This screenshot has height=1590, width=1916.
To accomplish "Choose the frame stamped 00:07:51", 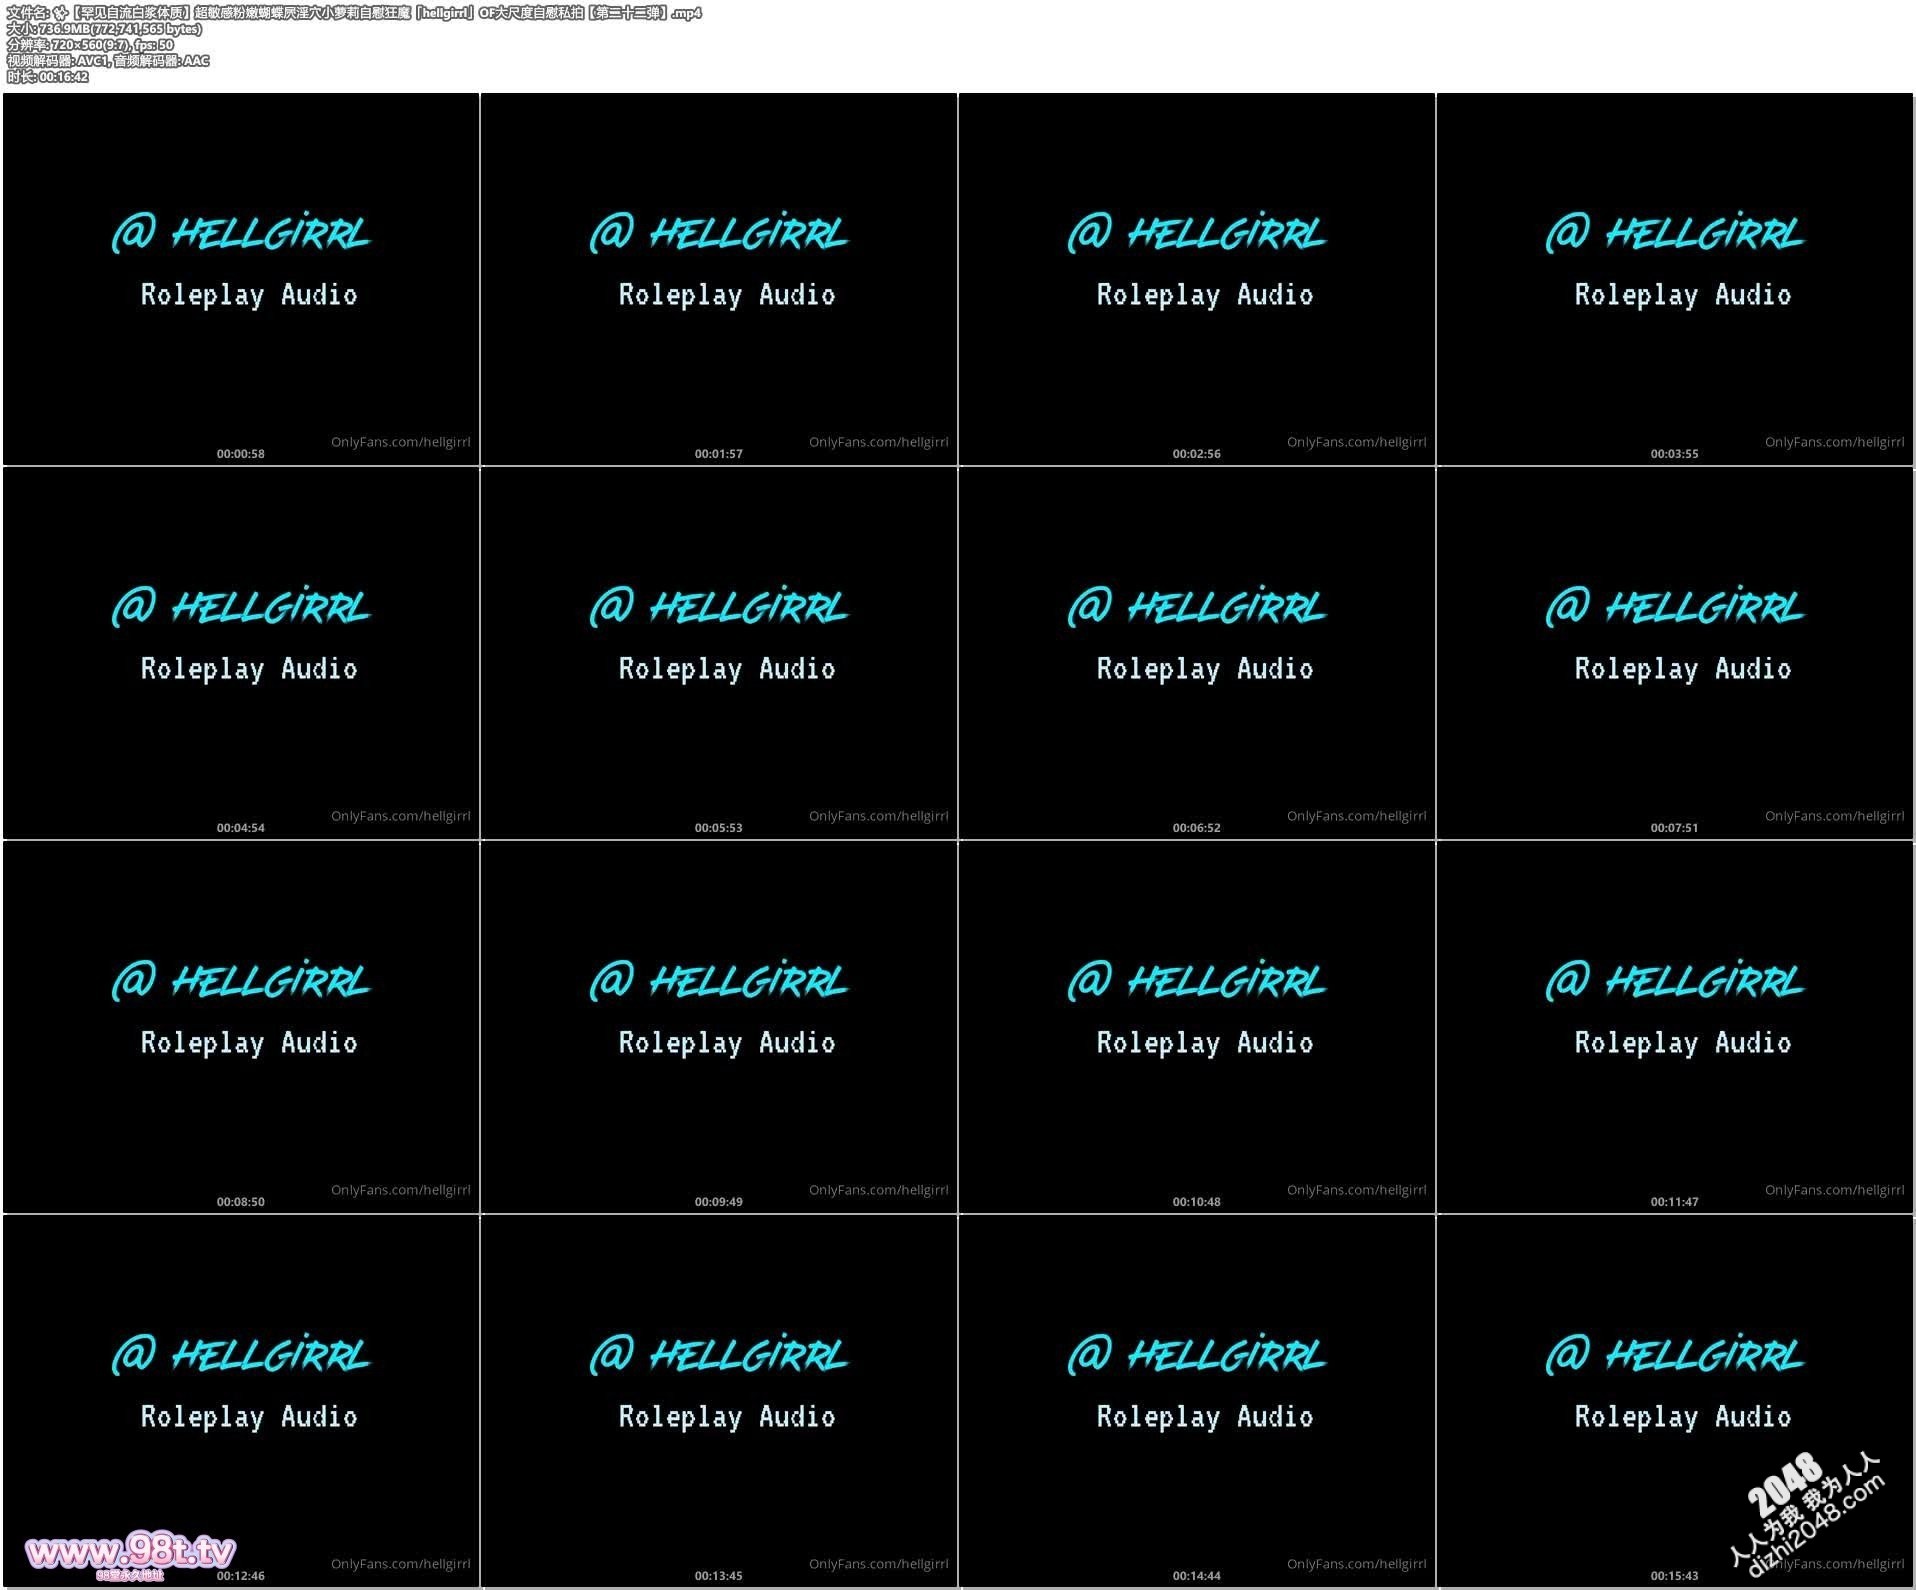I will click(x=1675, y=653).
